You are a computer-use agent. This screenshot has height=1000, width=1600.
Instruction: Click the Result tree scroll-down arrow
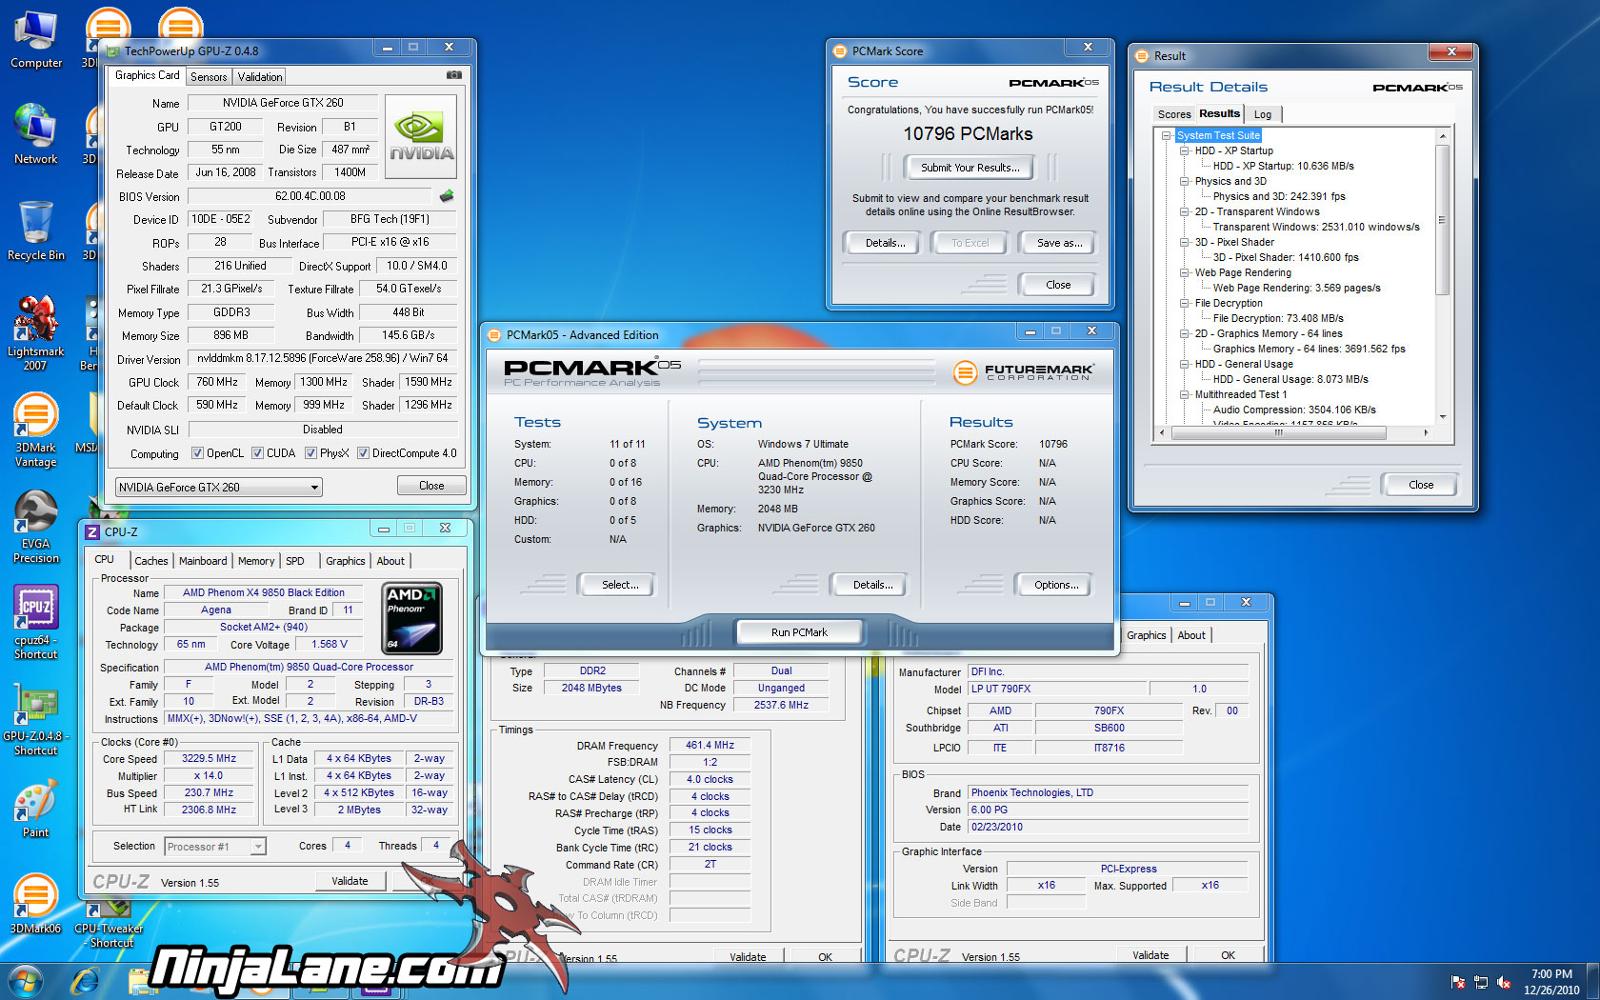[1442, 417]
